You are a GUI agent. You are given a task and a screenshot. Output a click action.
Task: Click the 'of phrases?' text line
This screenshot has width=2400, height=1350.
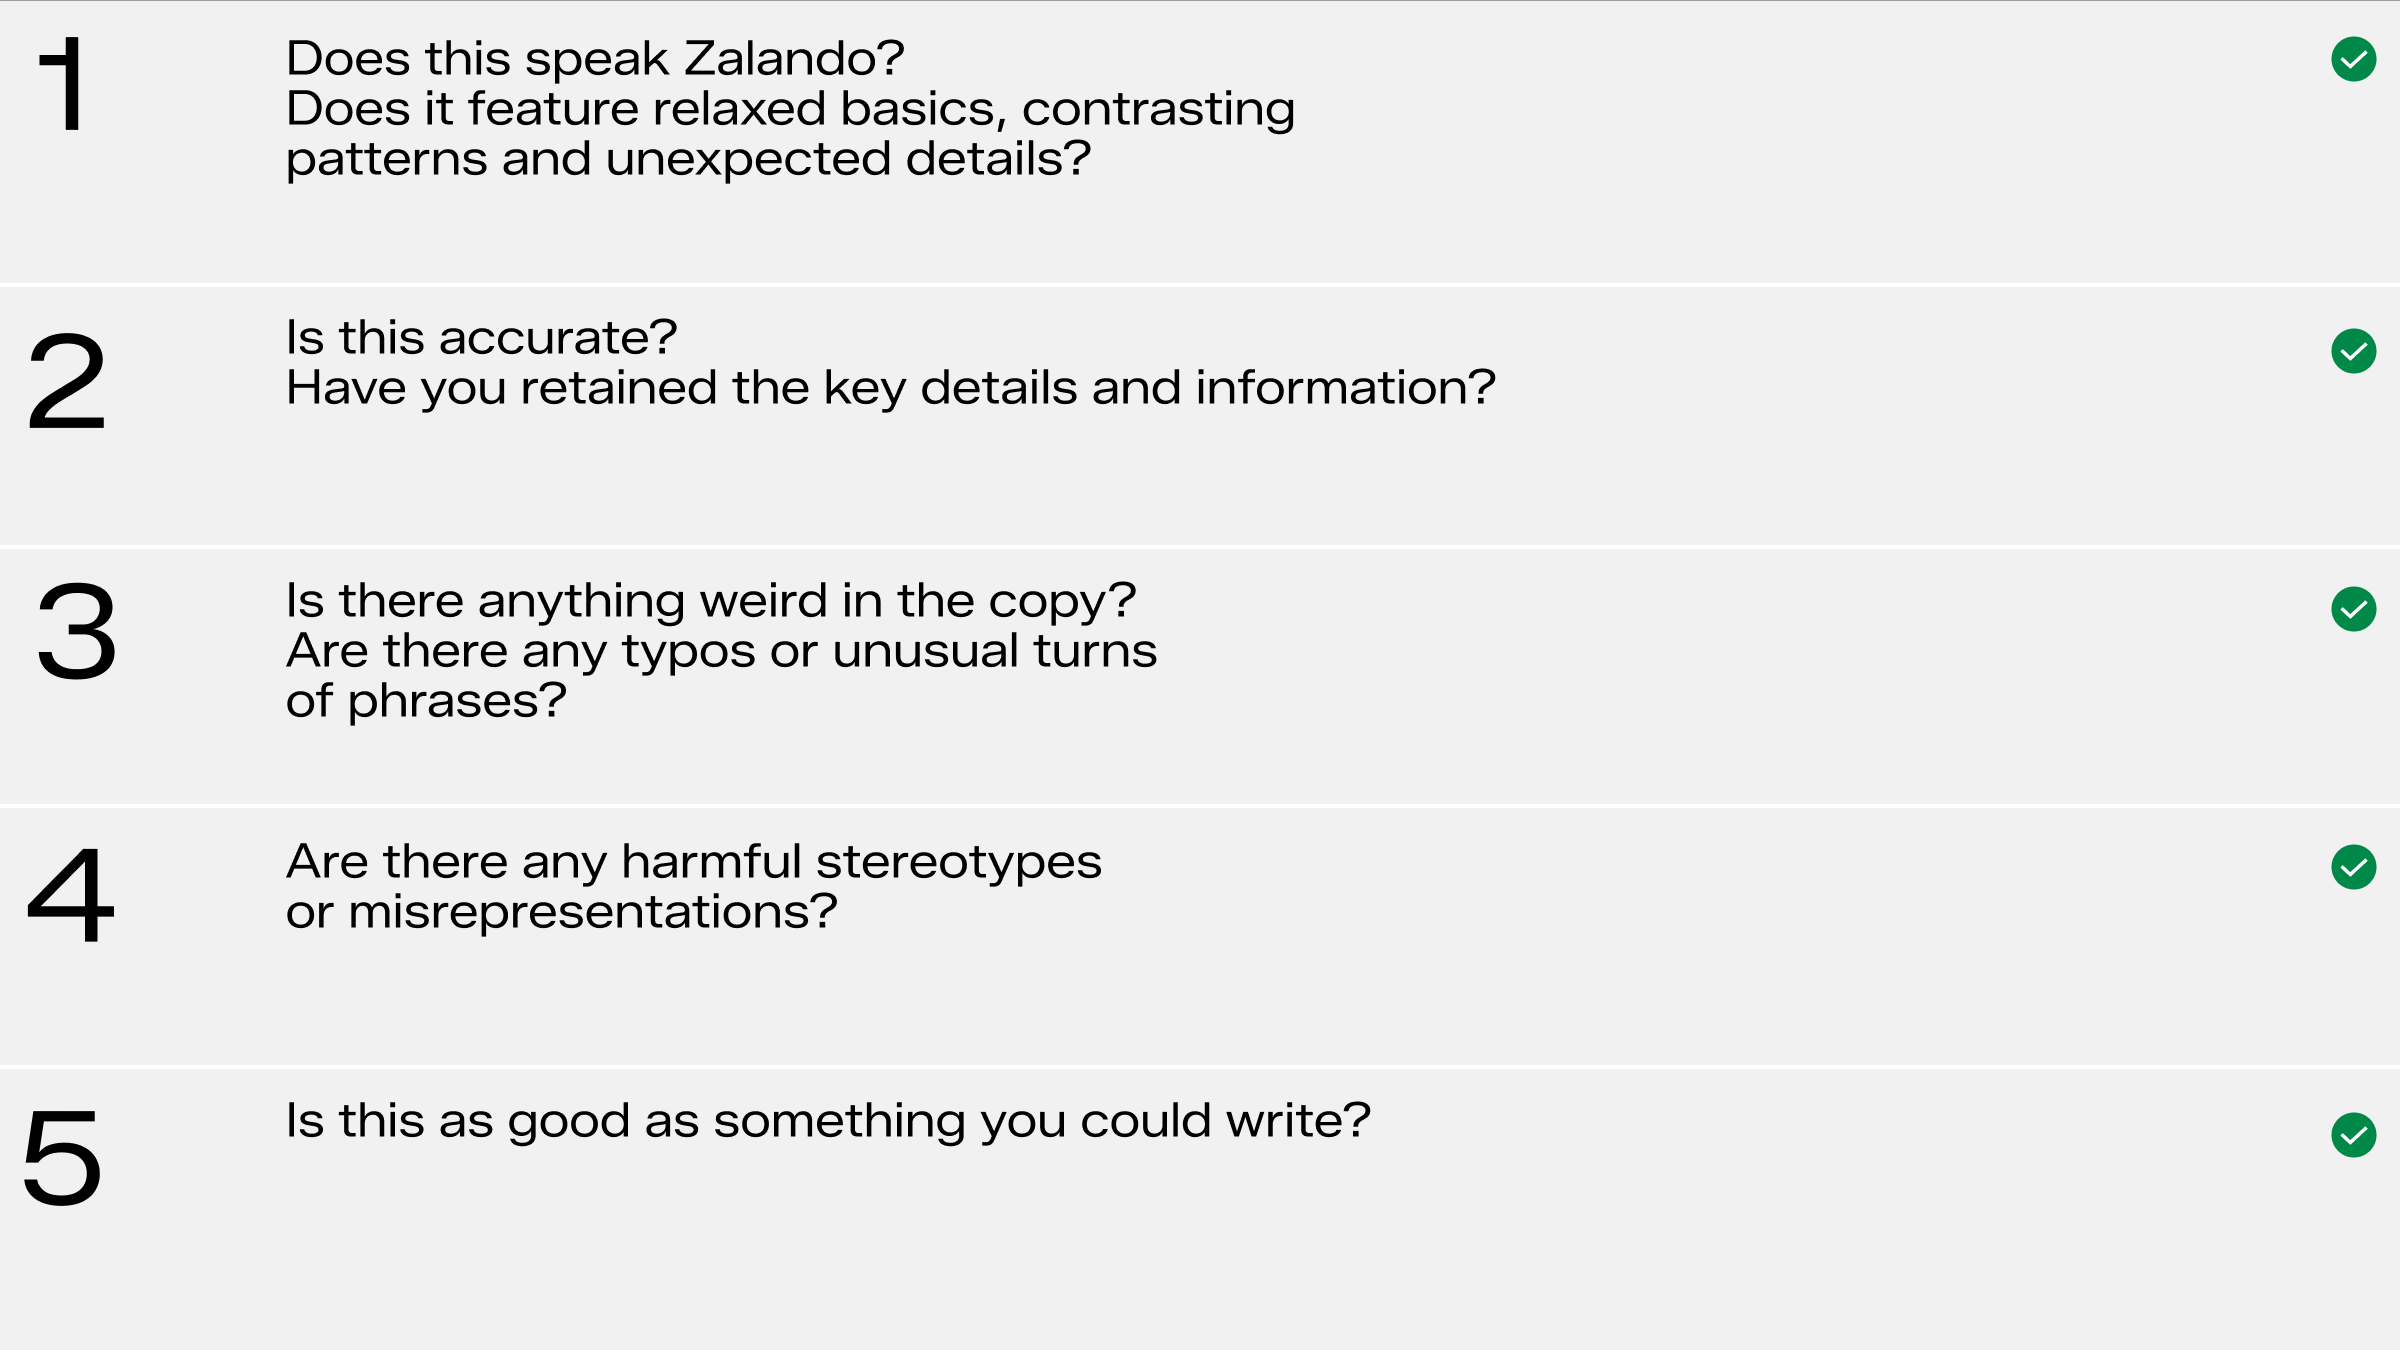click(x=426, y=701)
